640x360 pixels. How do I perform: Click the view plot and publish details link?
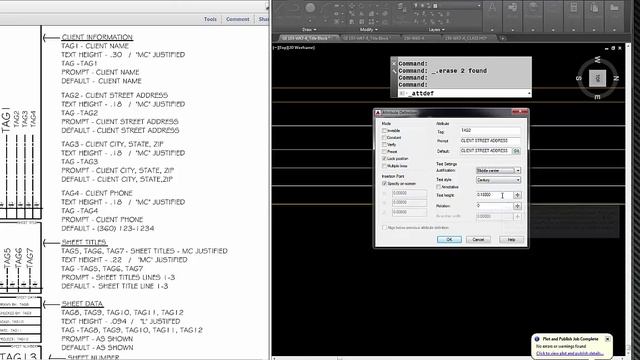tap(570, 353)
